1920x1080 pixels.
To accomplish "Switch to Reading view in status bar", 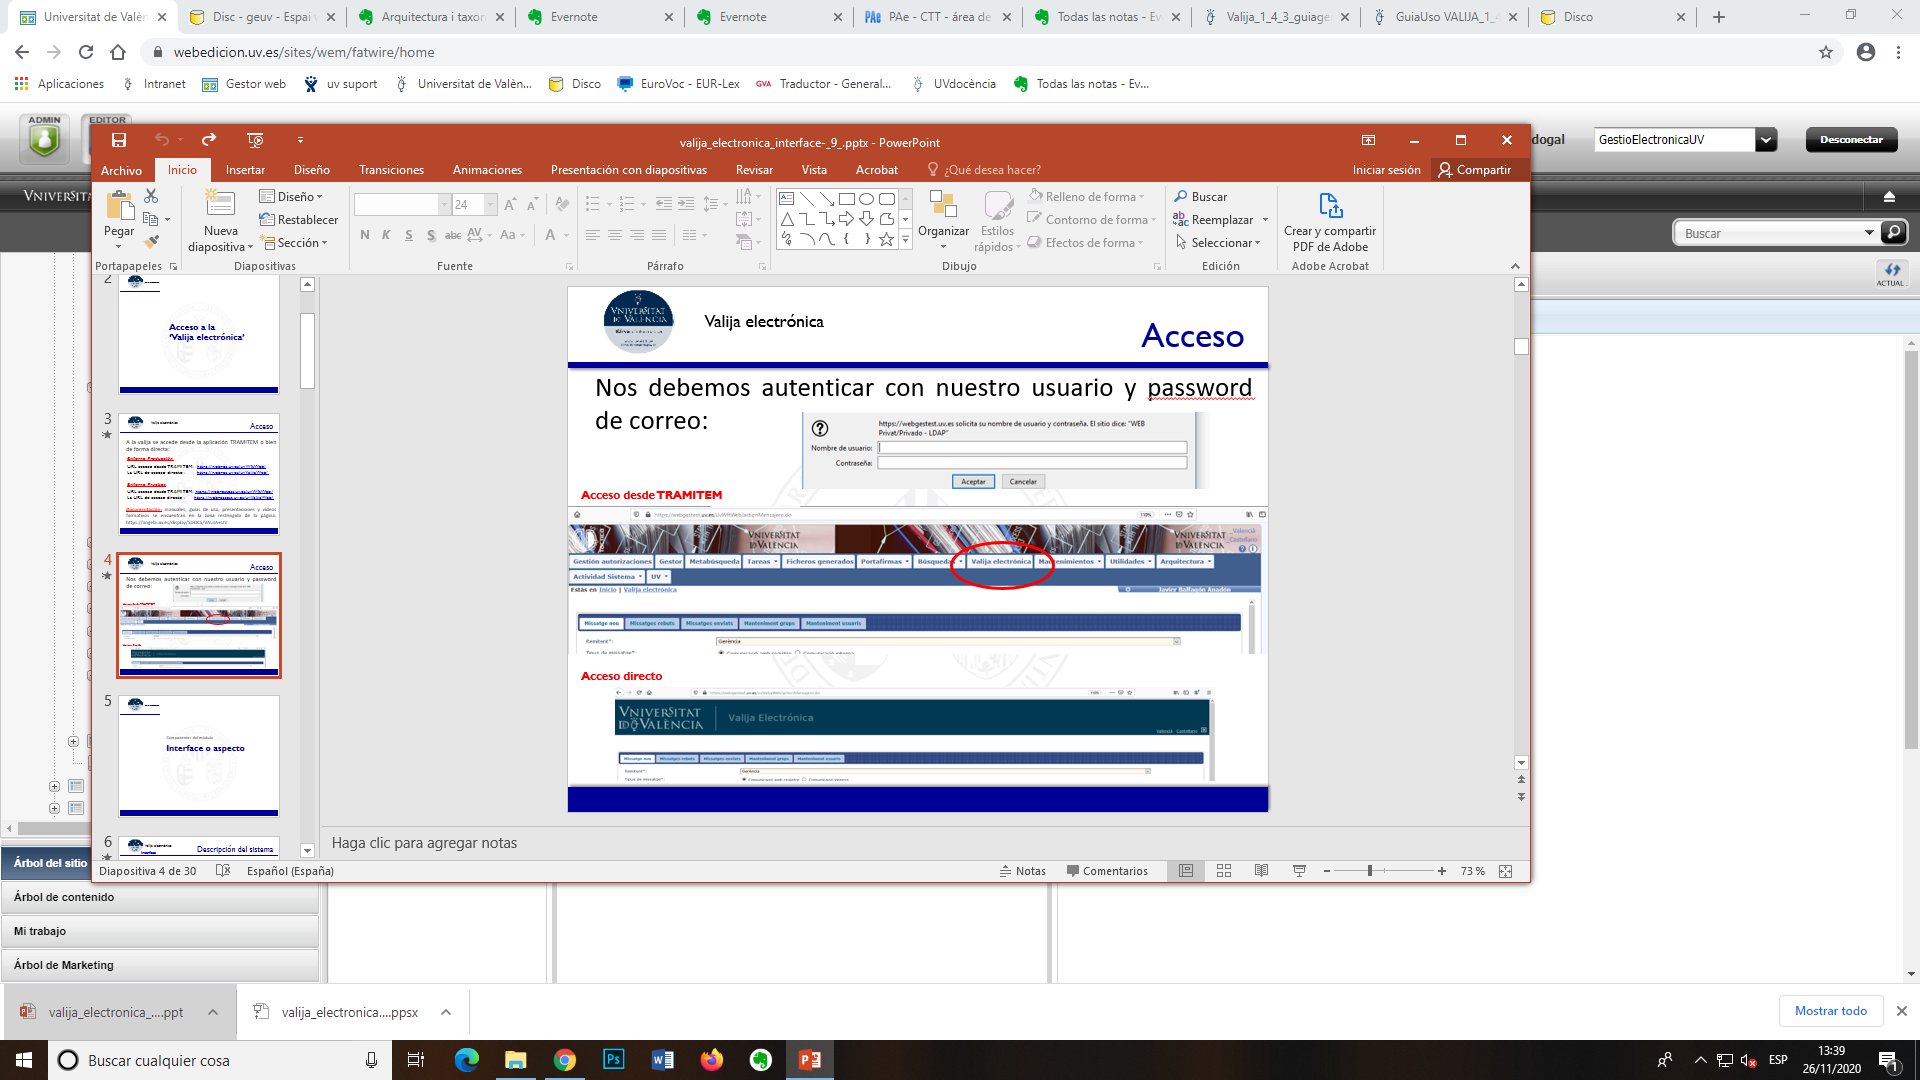I will coord(1262,871).
